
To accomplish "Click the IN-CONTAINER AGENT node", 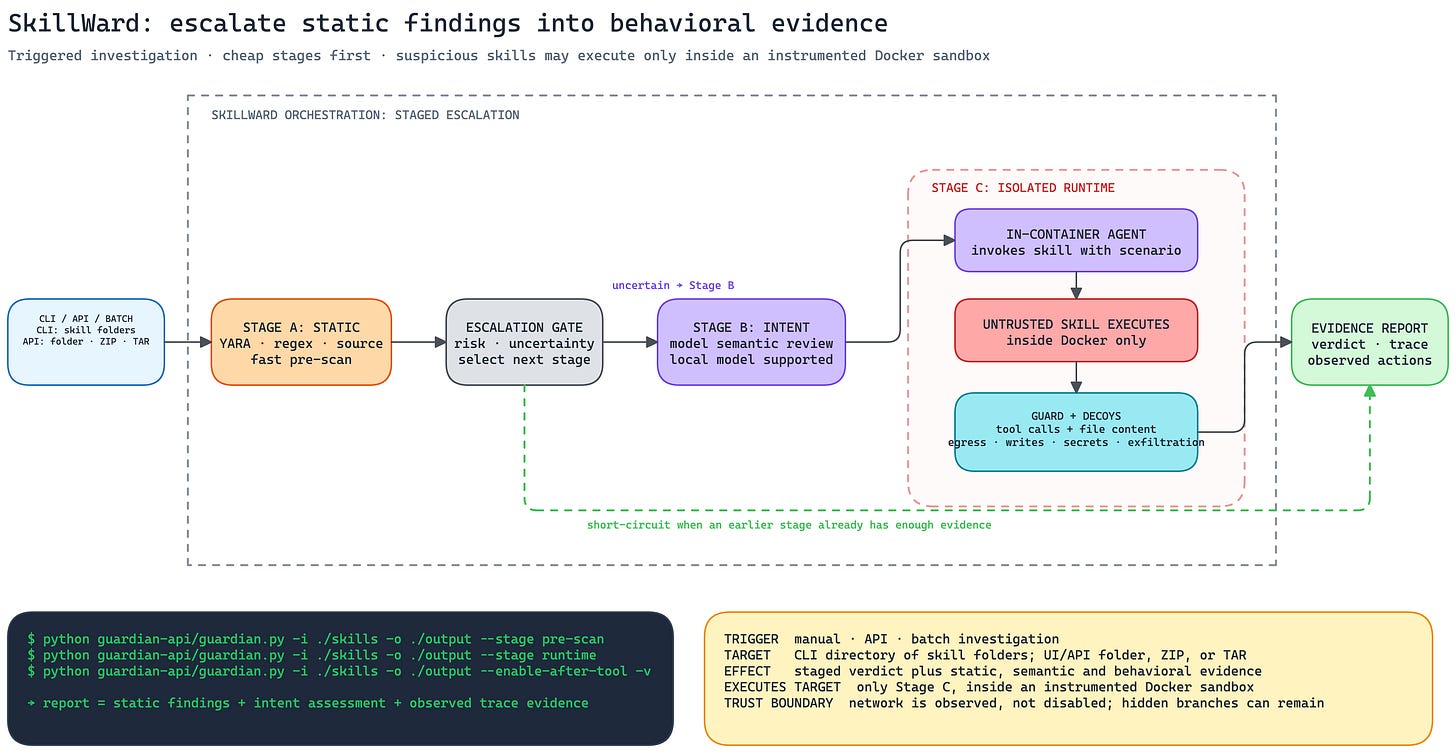I will pos(1076,240).
